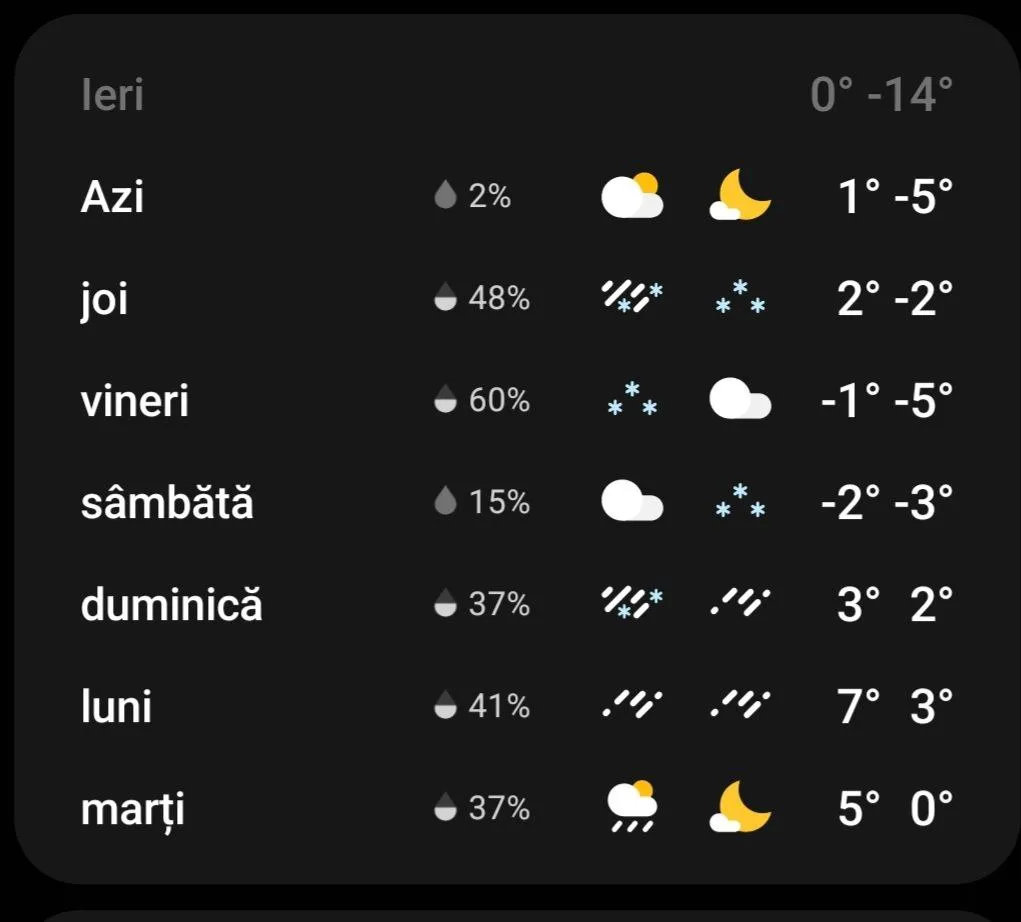Select the Azi day label
This screenshot has height=922, width=1021.
112,196
